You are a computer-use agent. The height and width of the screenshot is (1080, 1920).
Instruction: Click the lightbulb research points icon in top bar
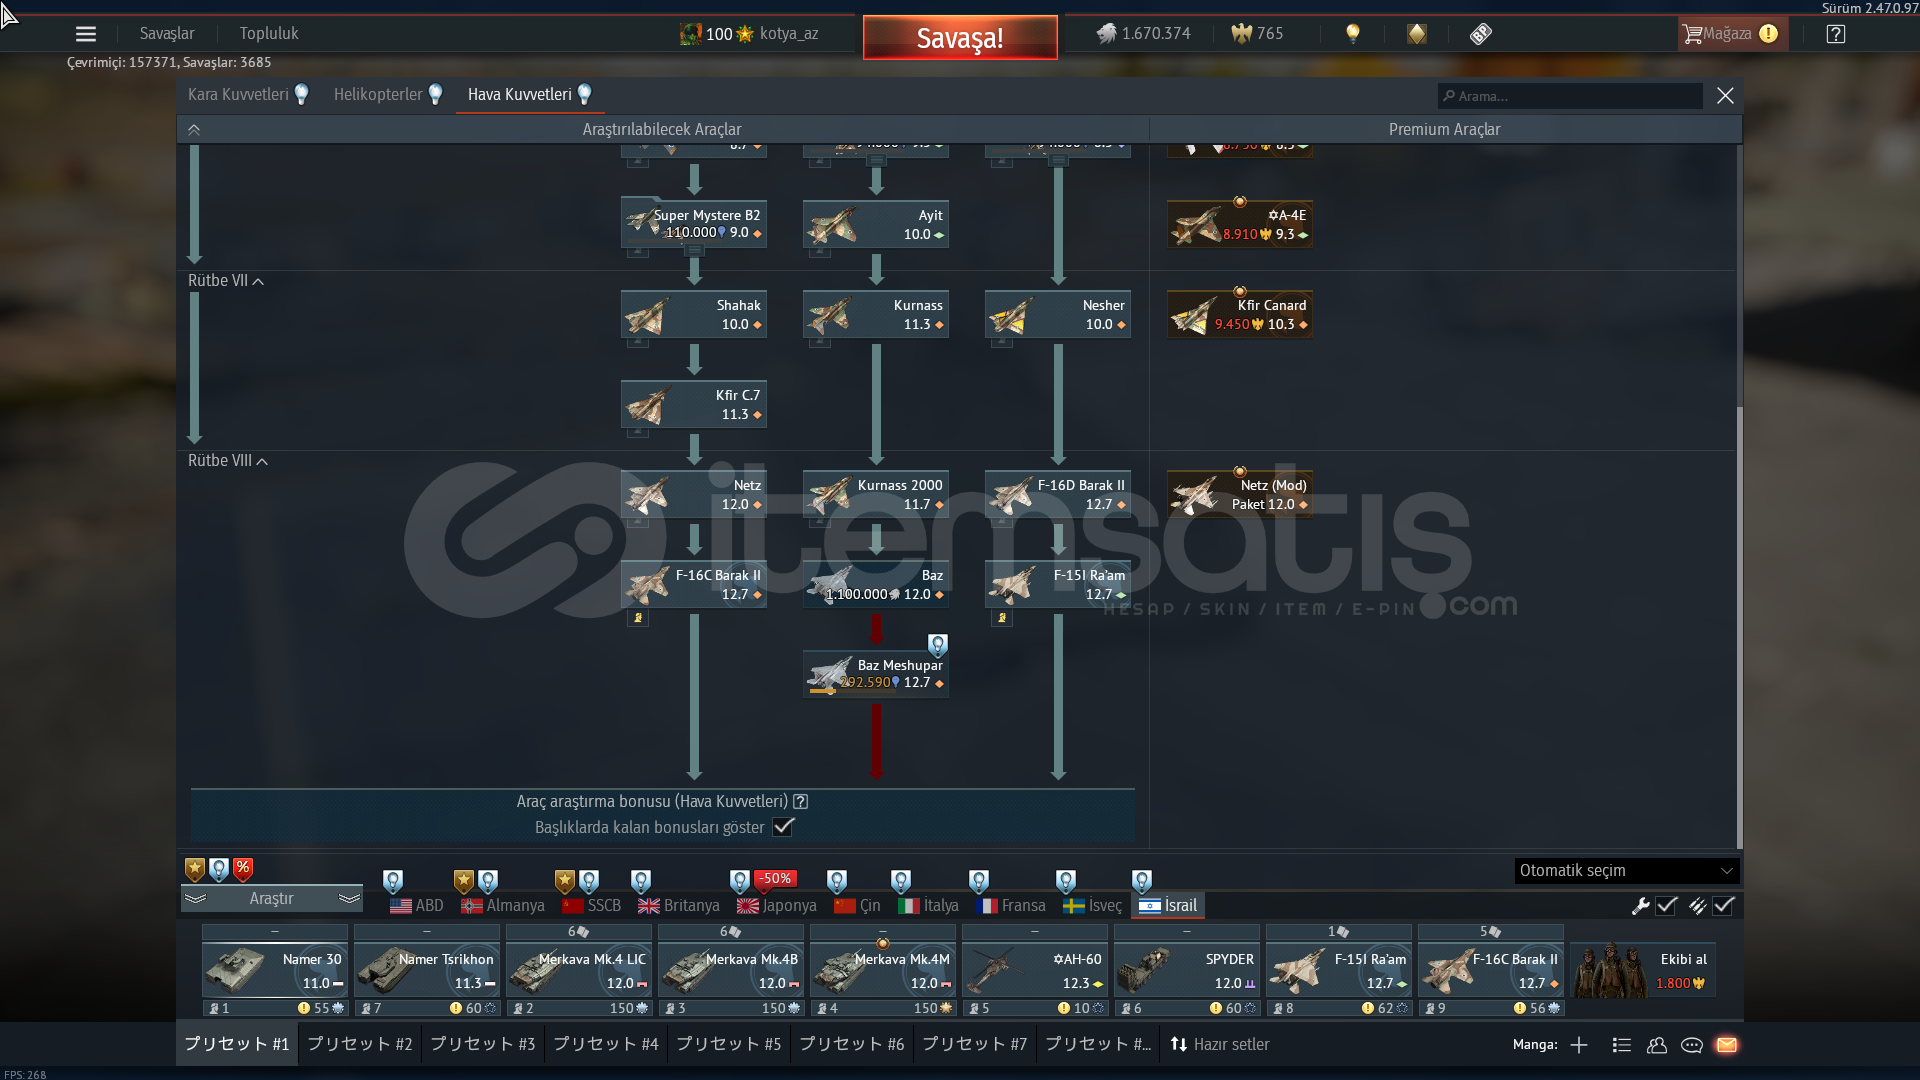[1353, 34]
